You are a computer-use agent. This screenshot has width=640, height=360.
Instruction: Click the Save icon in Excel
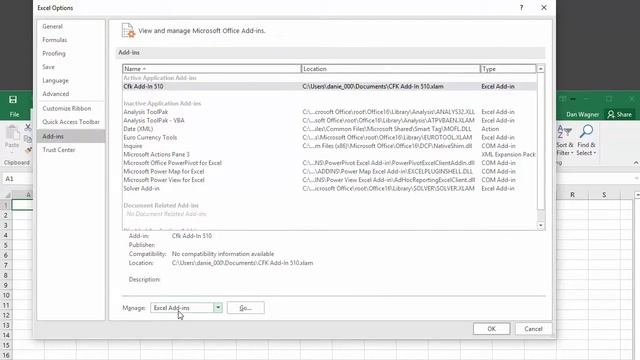[x=13, y=100]
